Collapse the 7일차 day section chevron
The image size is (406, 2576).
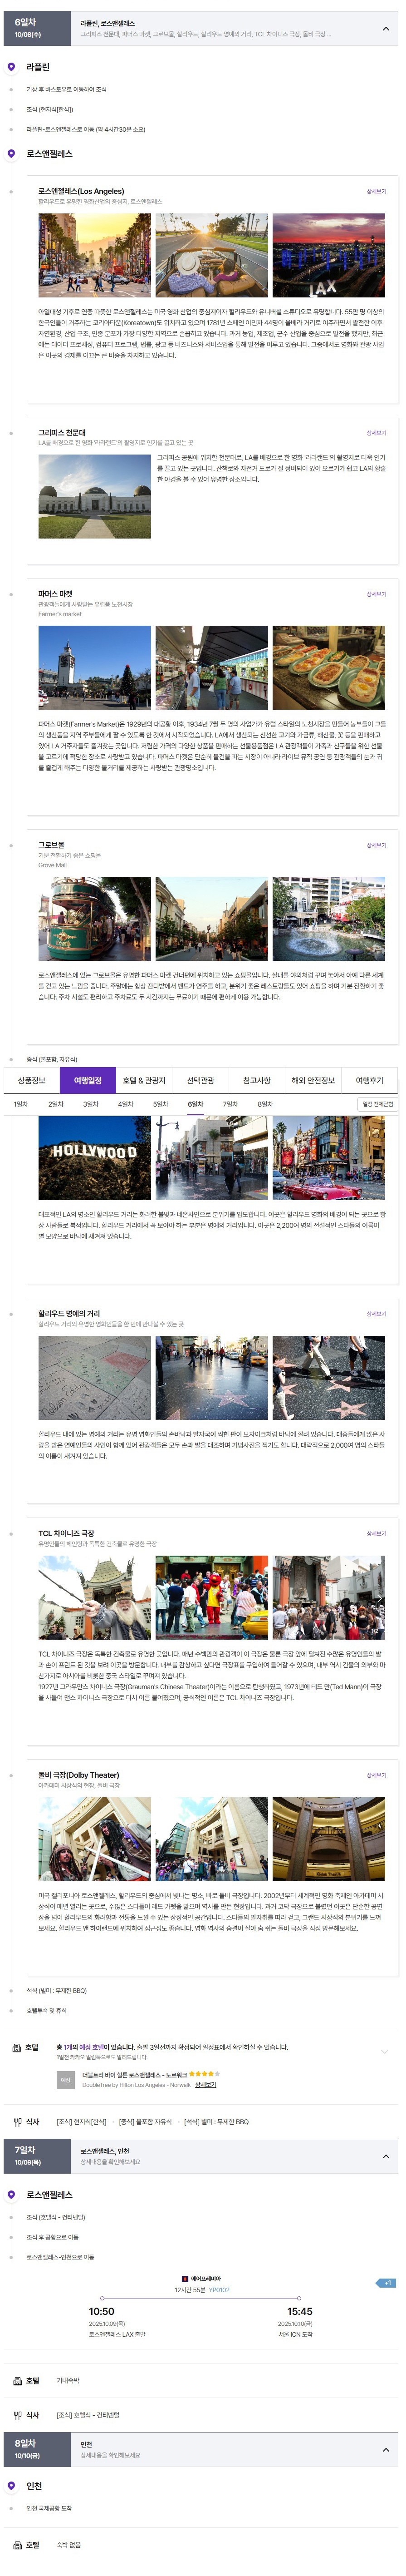[x=386, y=2157]
